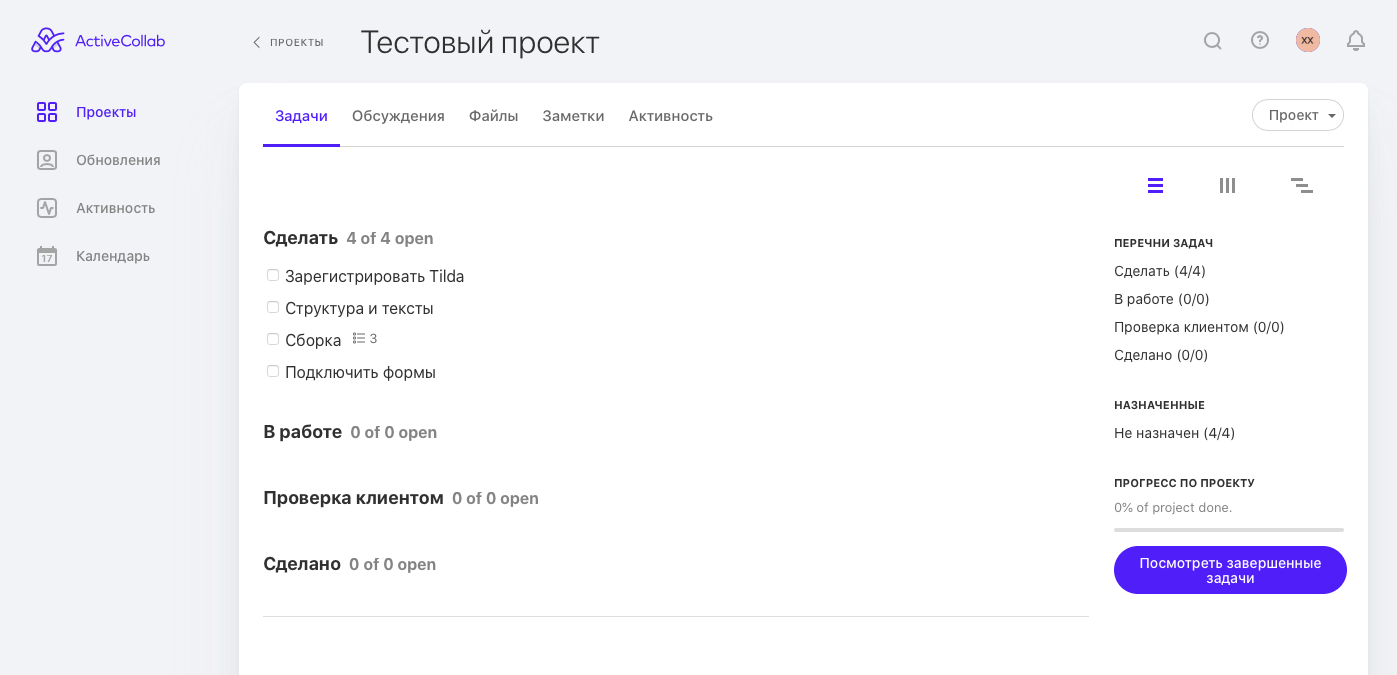Viewport: 1397px width, 675px height.
Task: Click the ActiveCollab logo
Action: tap(98, 41)
